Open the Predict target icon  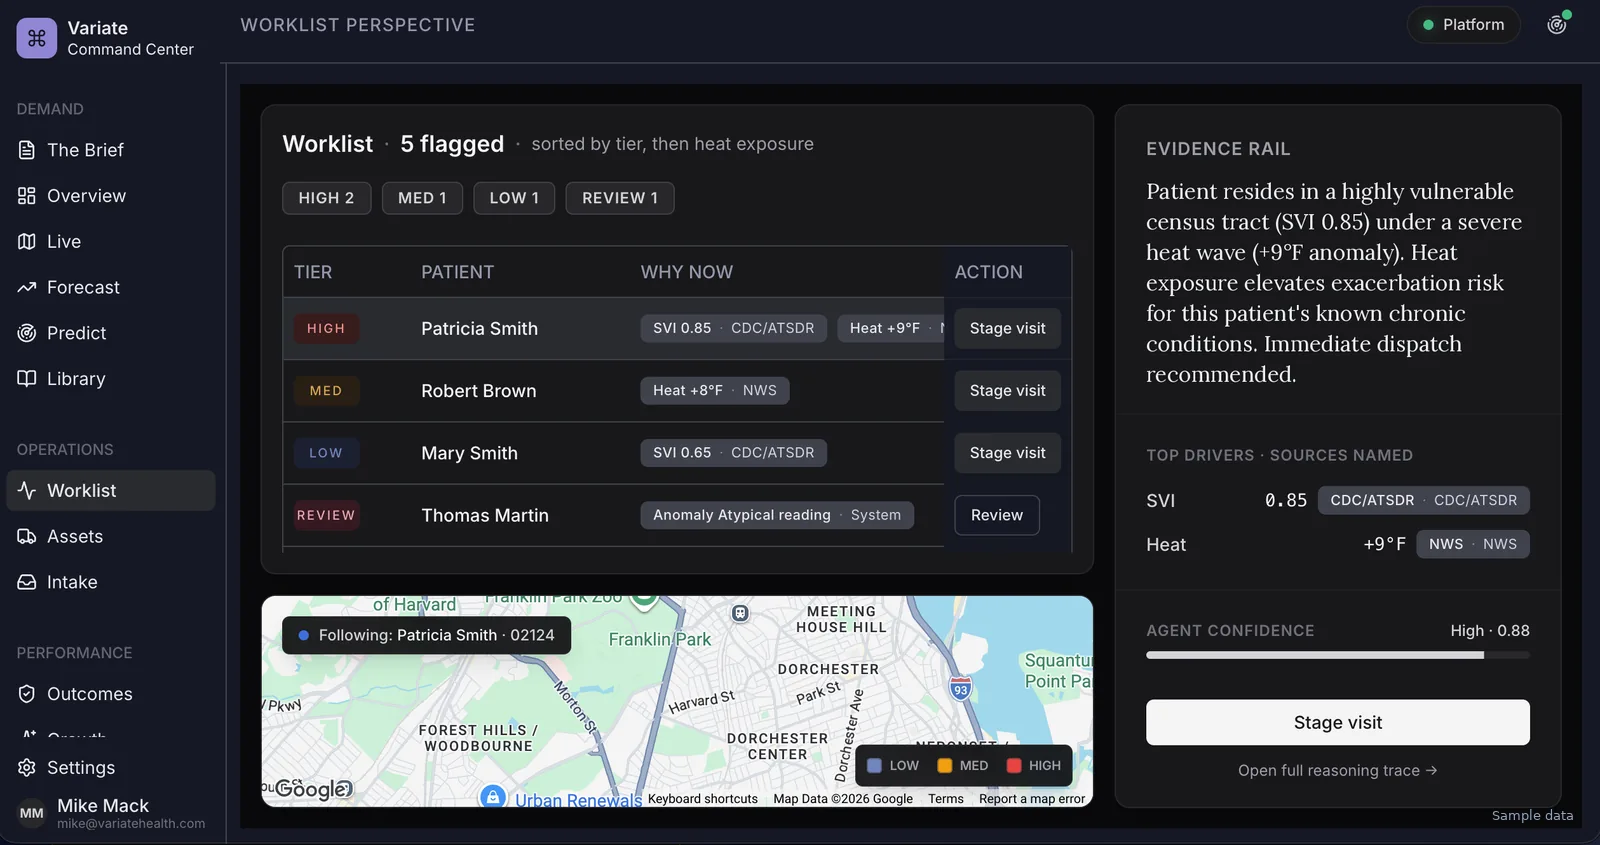click(x=27, y=333)
